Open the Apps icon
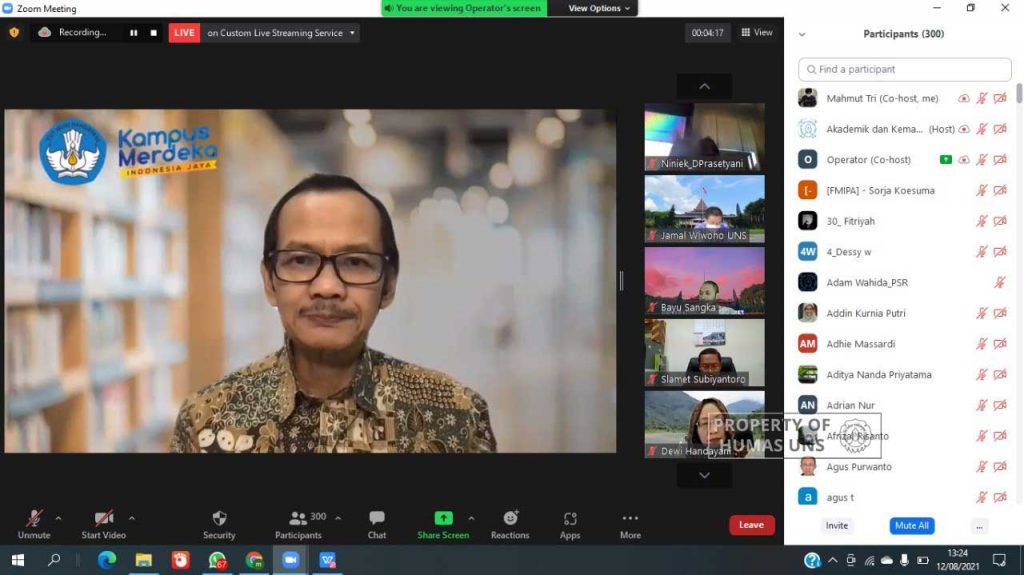The height and width of the screenshot is (575, 1024). [570, 518]
